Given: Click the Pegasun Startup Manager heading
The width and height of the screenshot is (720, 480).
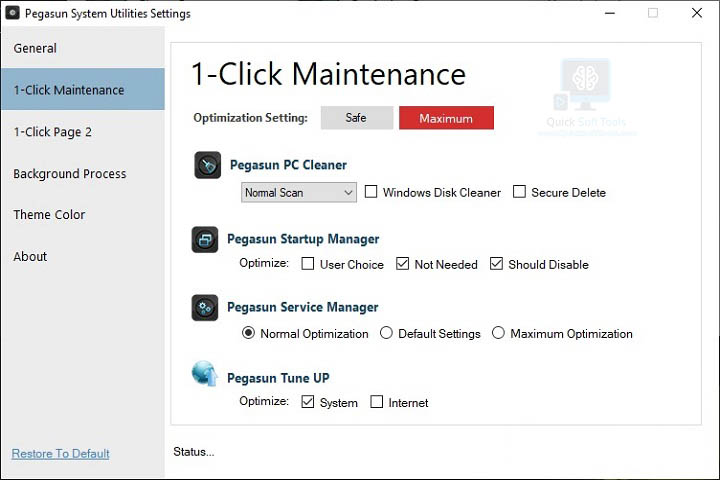Looking at the screenshot, I should click(303, 239).
